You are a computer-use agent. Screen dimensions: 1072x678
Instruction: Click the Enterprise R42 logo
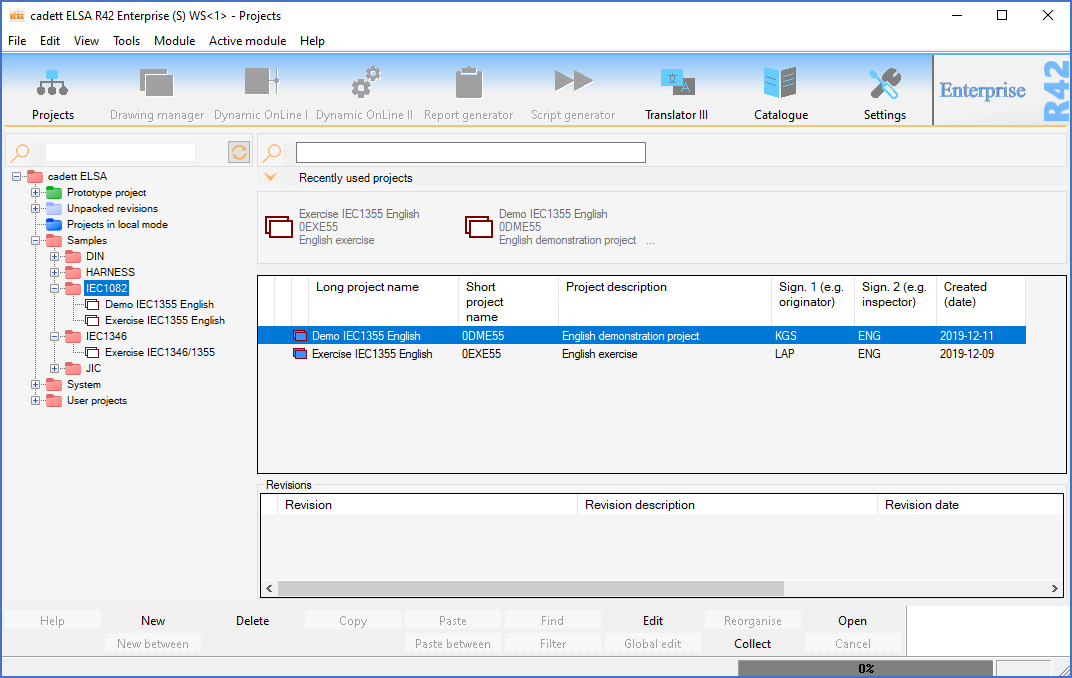click(x=1002, y=90)
